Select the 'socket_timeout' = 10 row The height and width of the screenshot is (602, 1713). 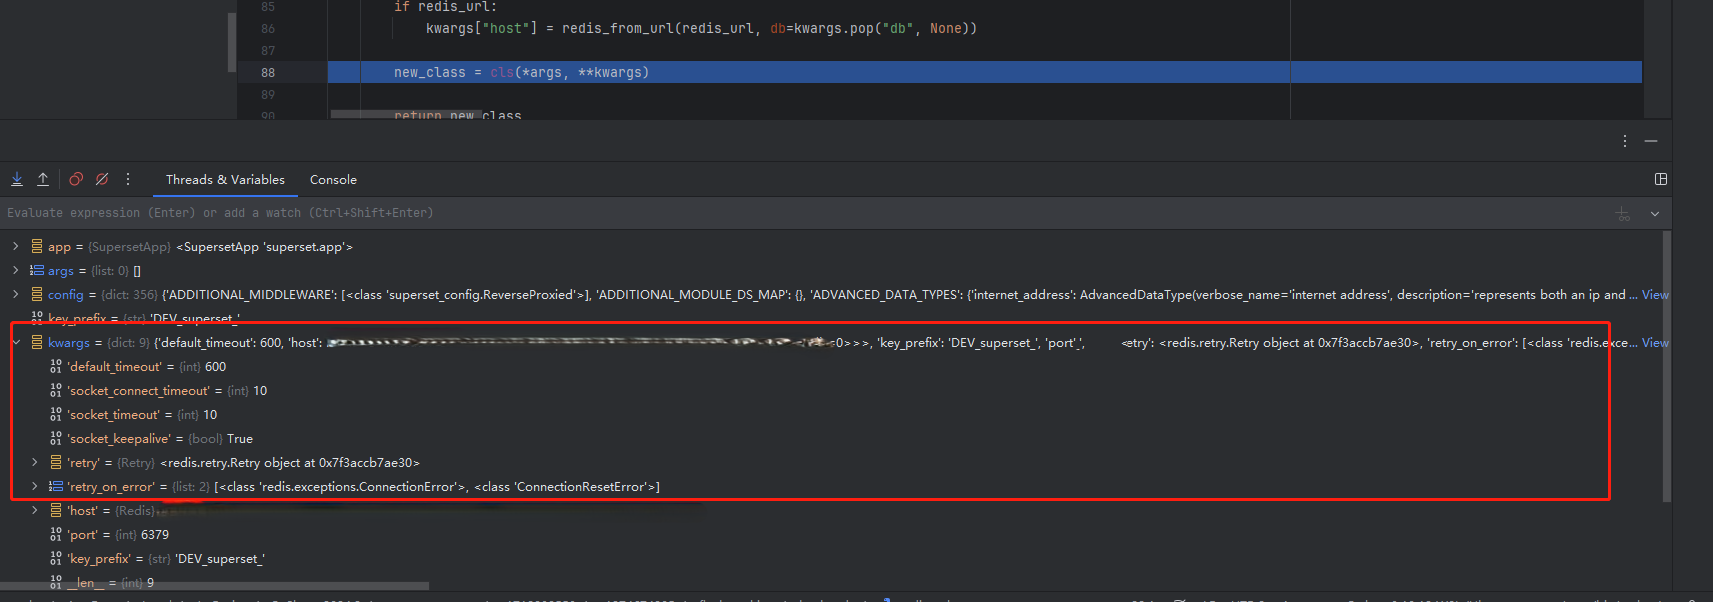(x=142, y=415)
